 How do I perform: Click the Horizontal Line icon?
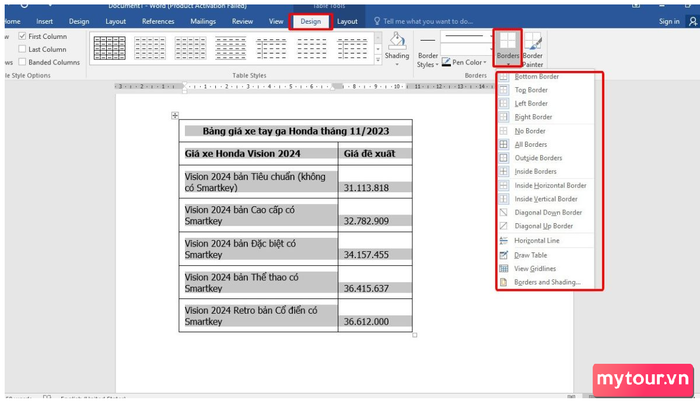tap(504, 240)
